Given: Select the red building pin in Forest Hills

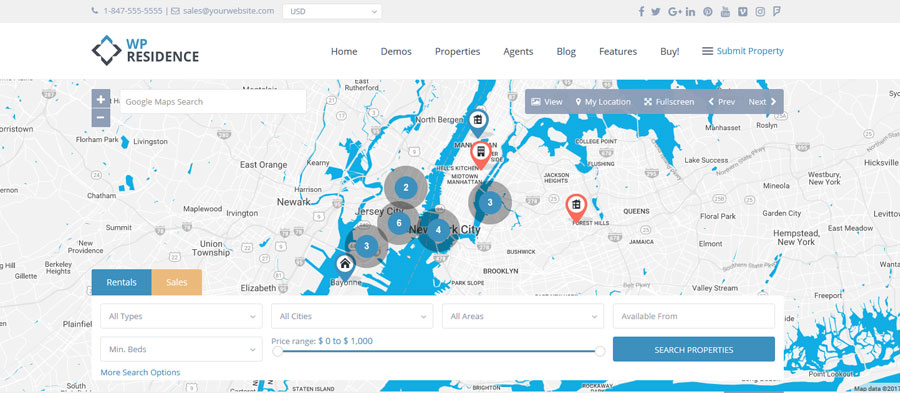Looking at the screenshot, I should click(576, 207).
